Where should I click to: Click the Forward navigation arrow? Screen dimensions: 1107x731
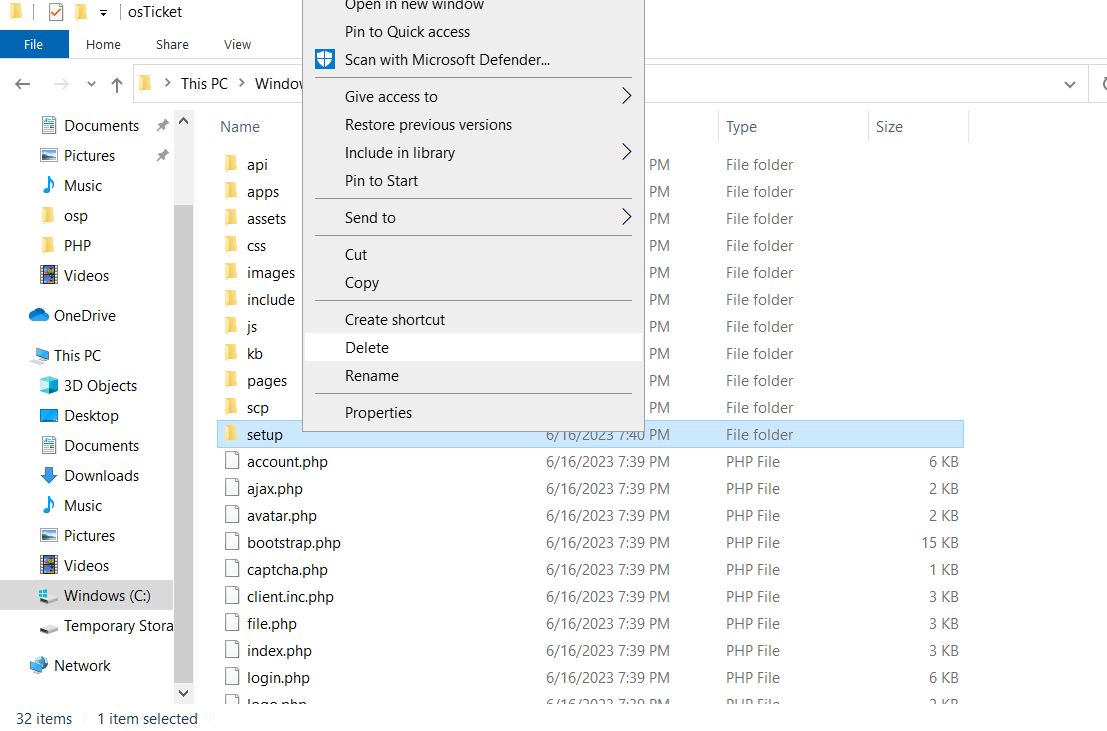click(61, 84)
